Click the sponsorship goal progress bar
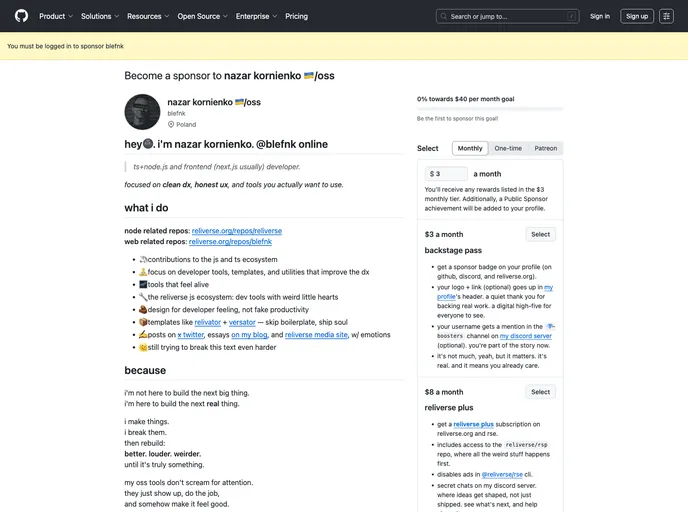Image resolution: width=688 pixels, height=512 pixels. pos(489,109)
